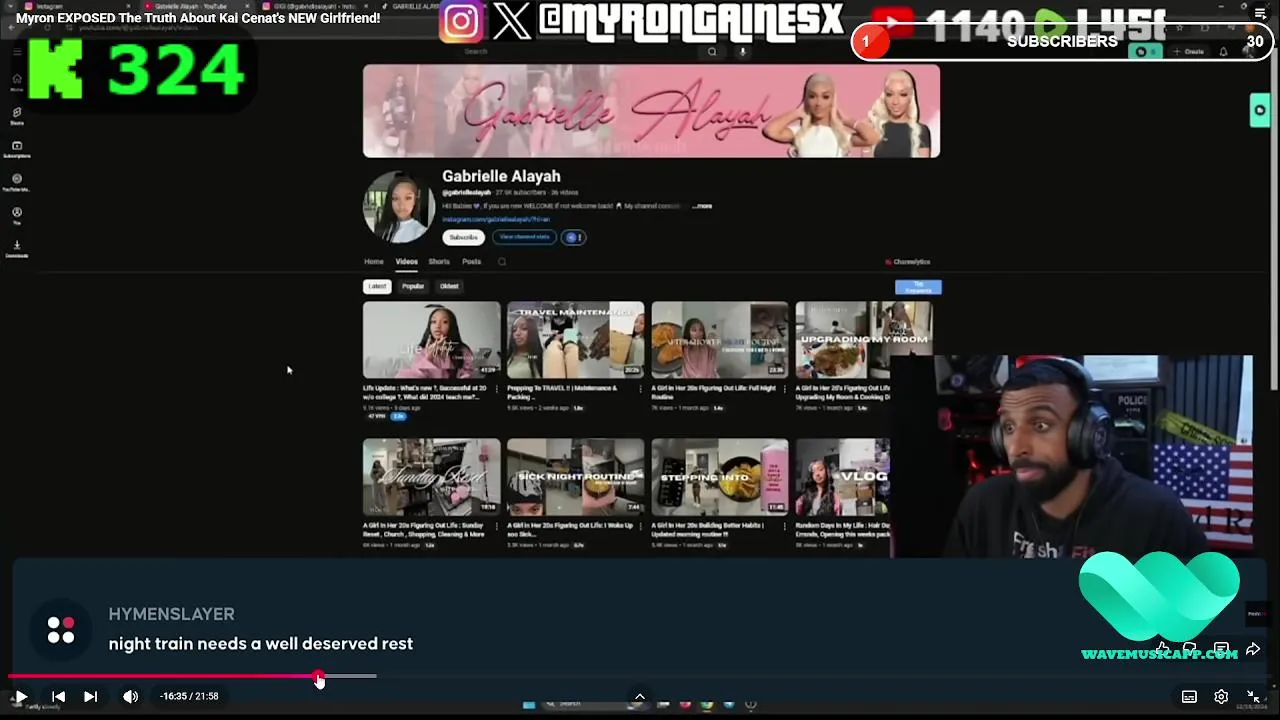Select the Popular filter chip
Viewport: 1280px width, 720px height.
pos(413,286)
